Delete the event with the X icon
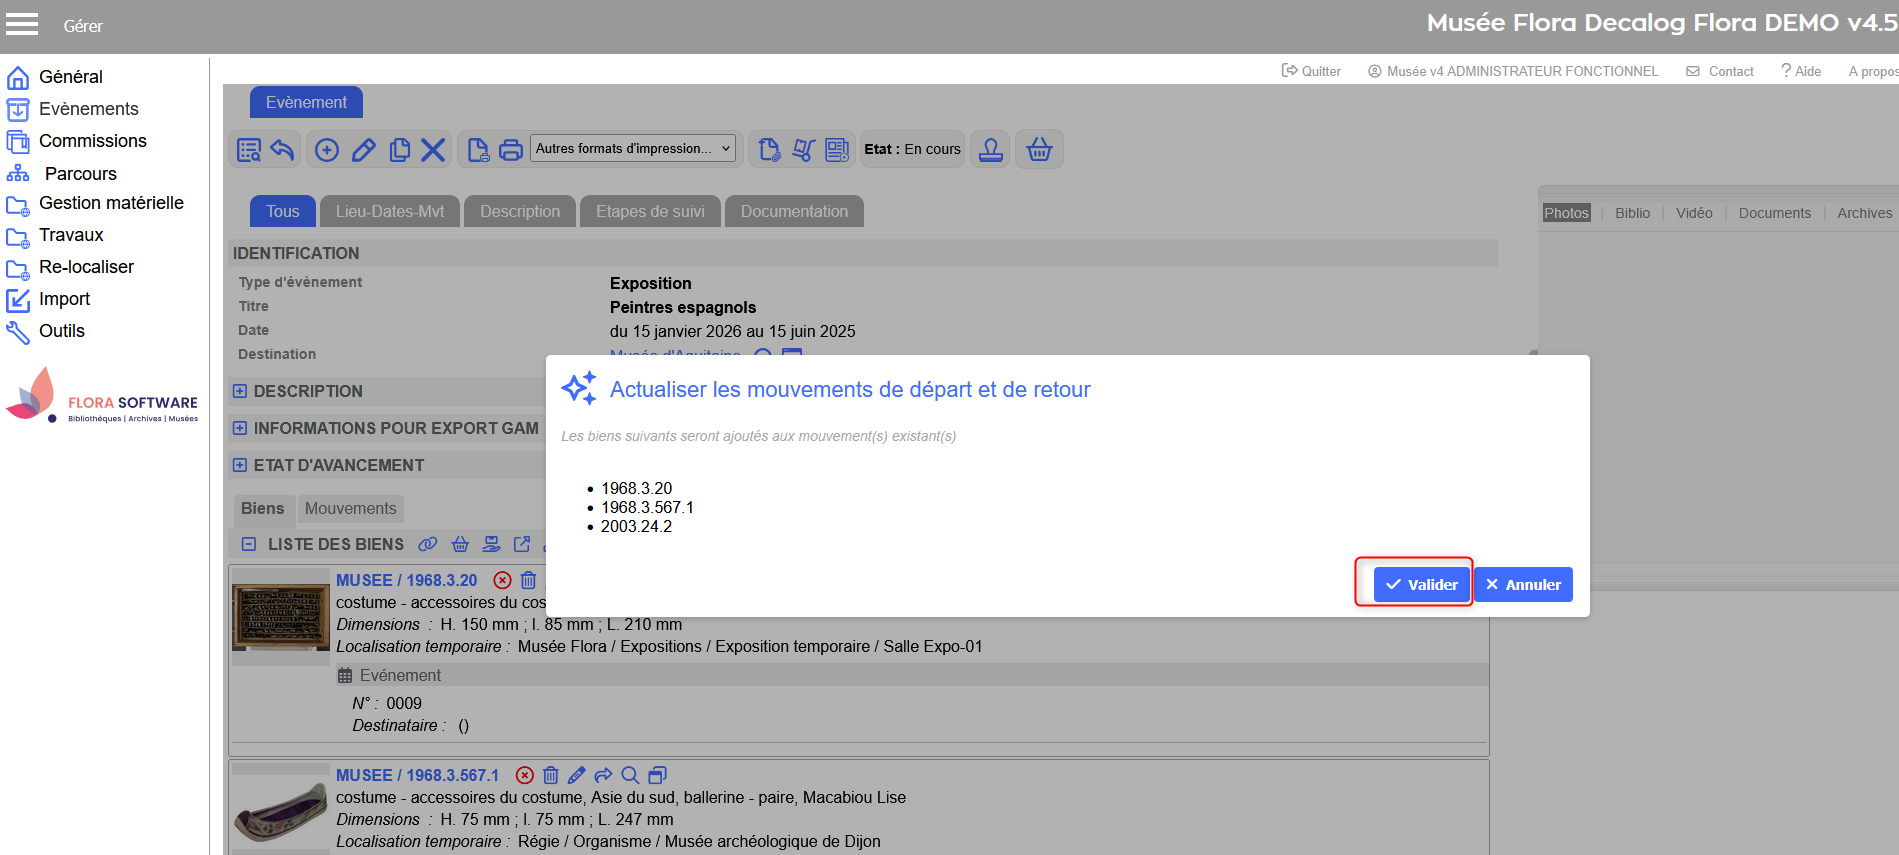Viewport: 1899px width, 855px height. (x=433, y=150)
